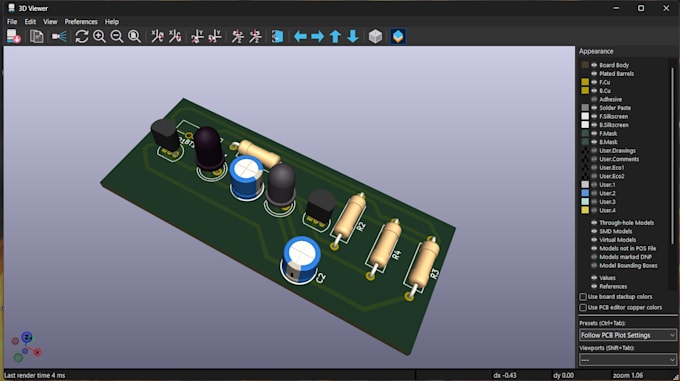The height and width of the screenshot is (381, 680).
Task: Rotate Y counterclockwise toolbar icon
Action: point(215,36)
